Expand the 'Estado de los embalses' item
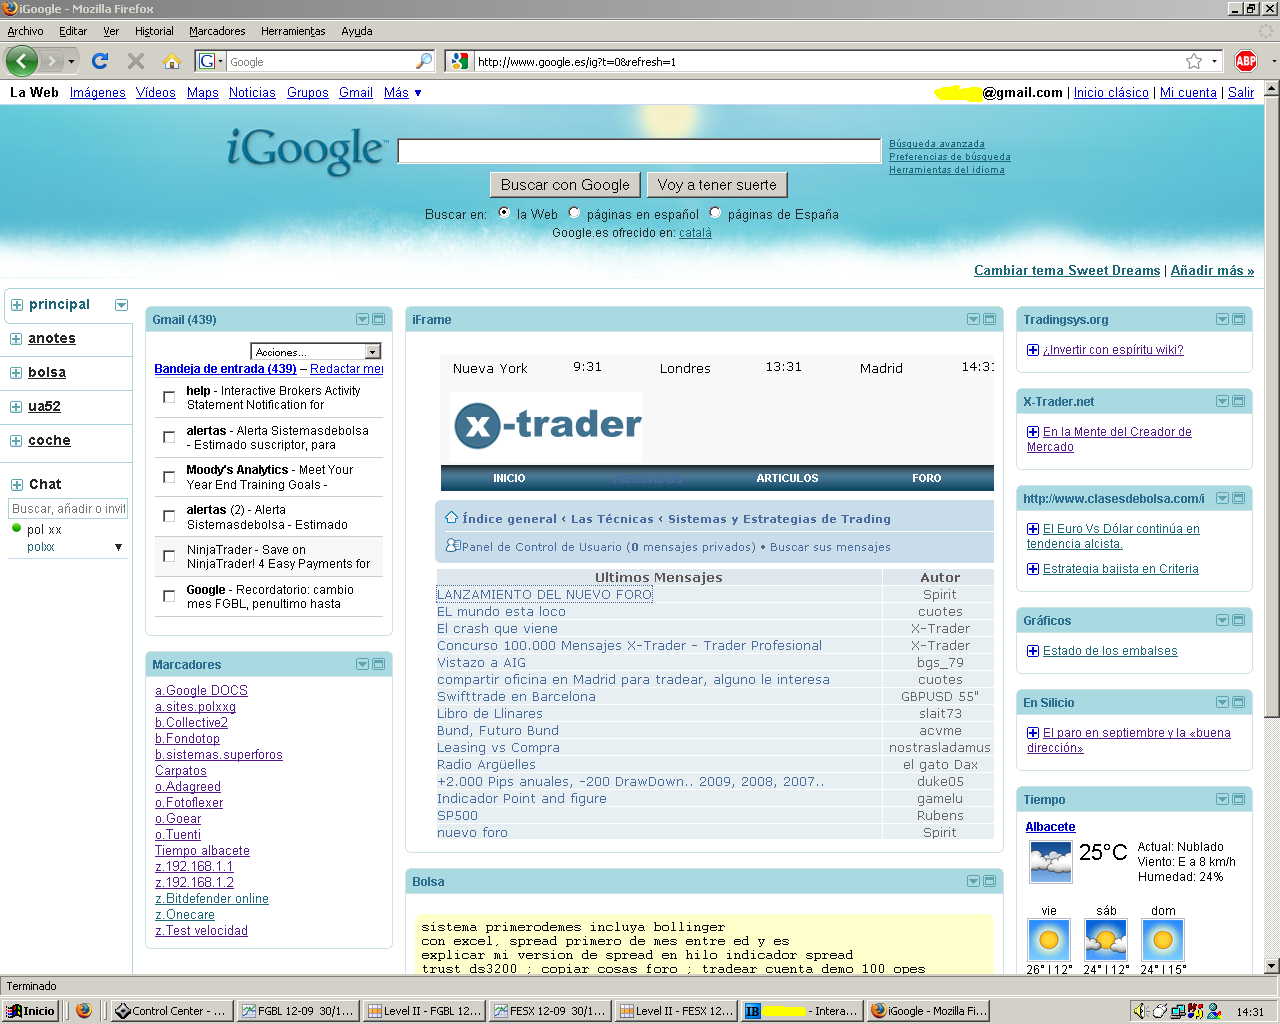The height and width of the screenshot is (1024, 1280). click(x=1033, y=651)
